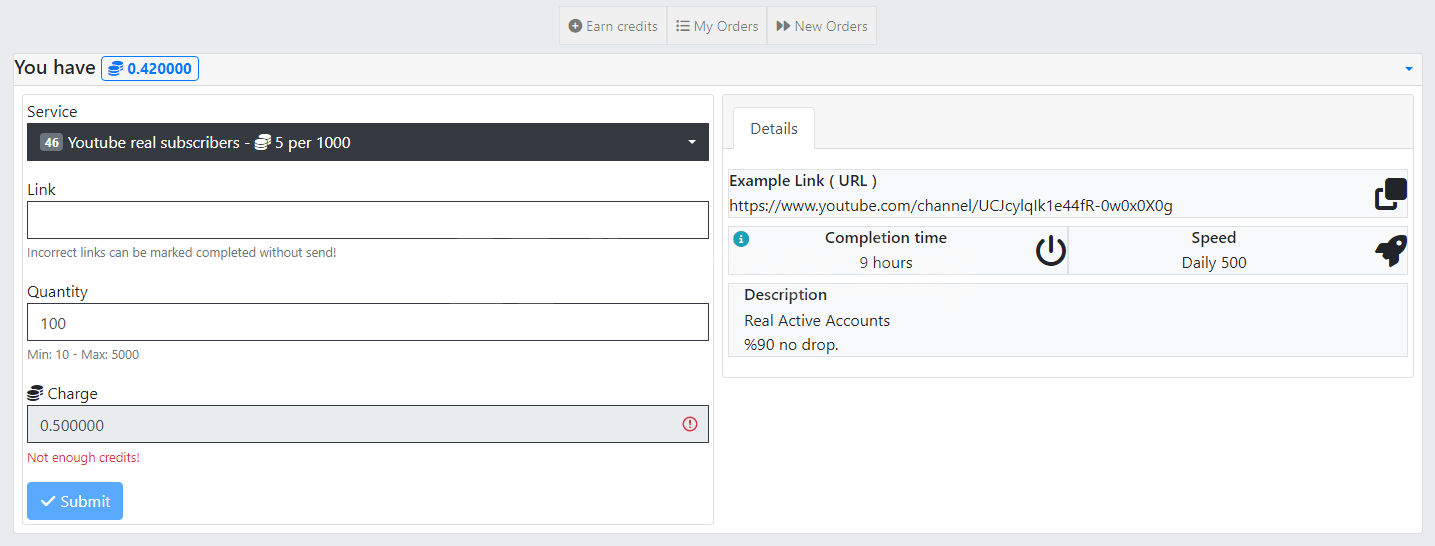Viewport: 1435px width, 546px height.
Task: Click the copy icon beside Example Link
Action: coord(1390,194)
